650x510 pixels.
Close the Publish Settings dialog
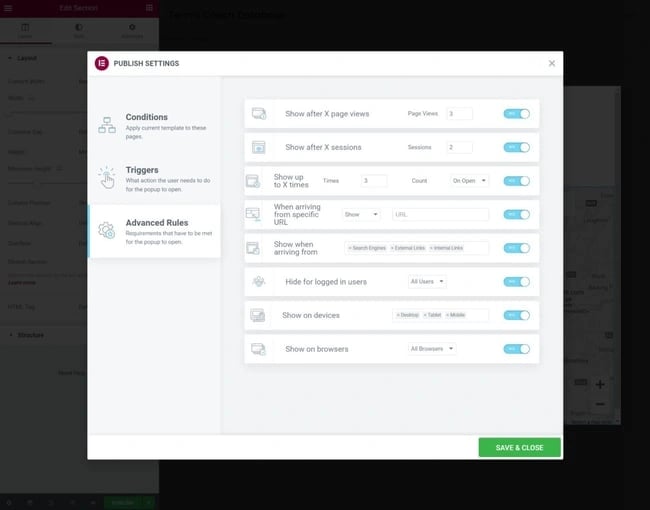coord(551,63)
